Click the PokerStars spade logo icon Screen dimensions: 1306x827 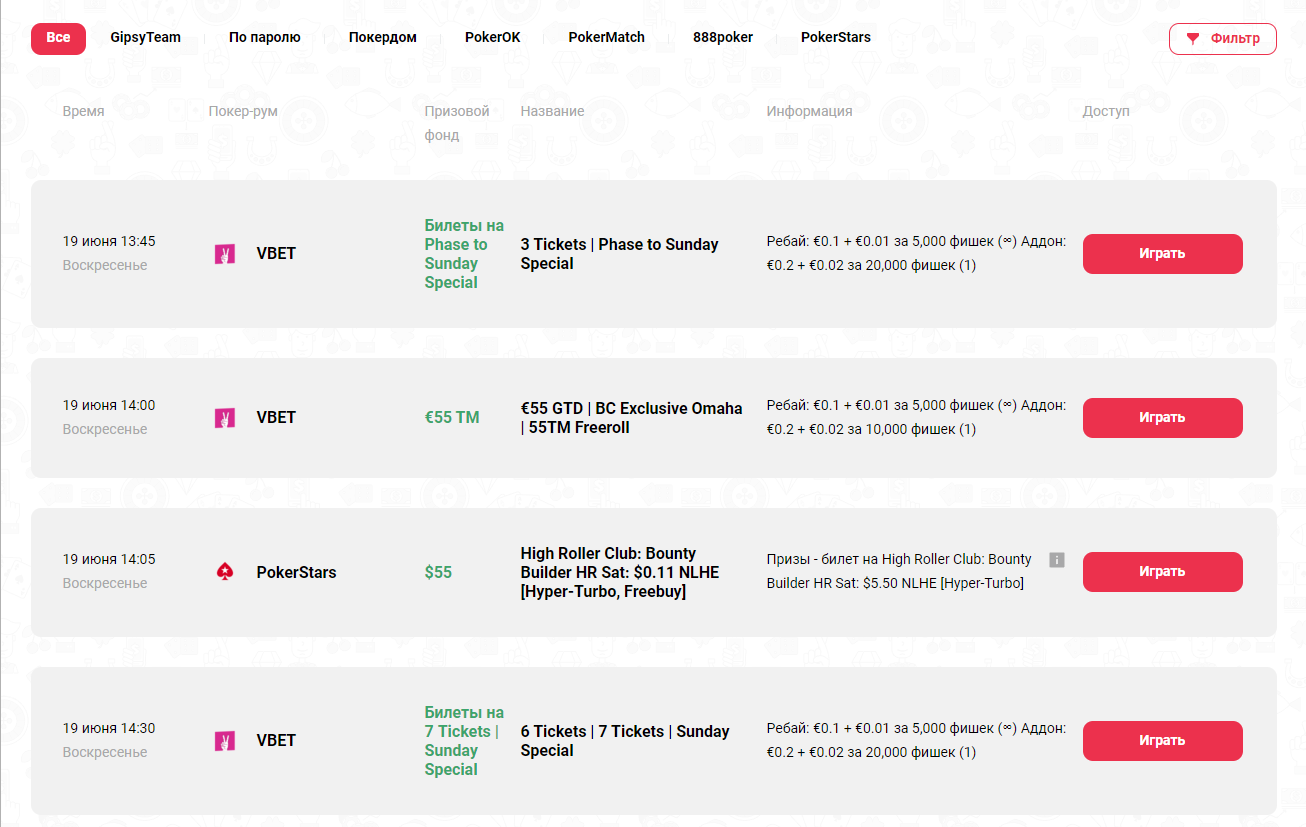[225, 572]
